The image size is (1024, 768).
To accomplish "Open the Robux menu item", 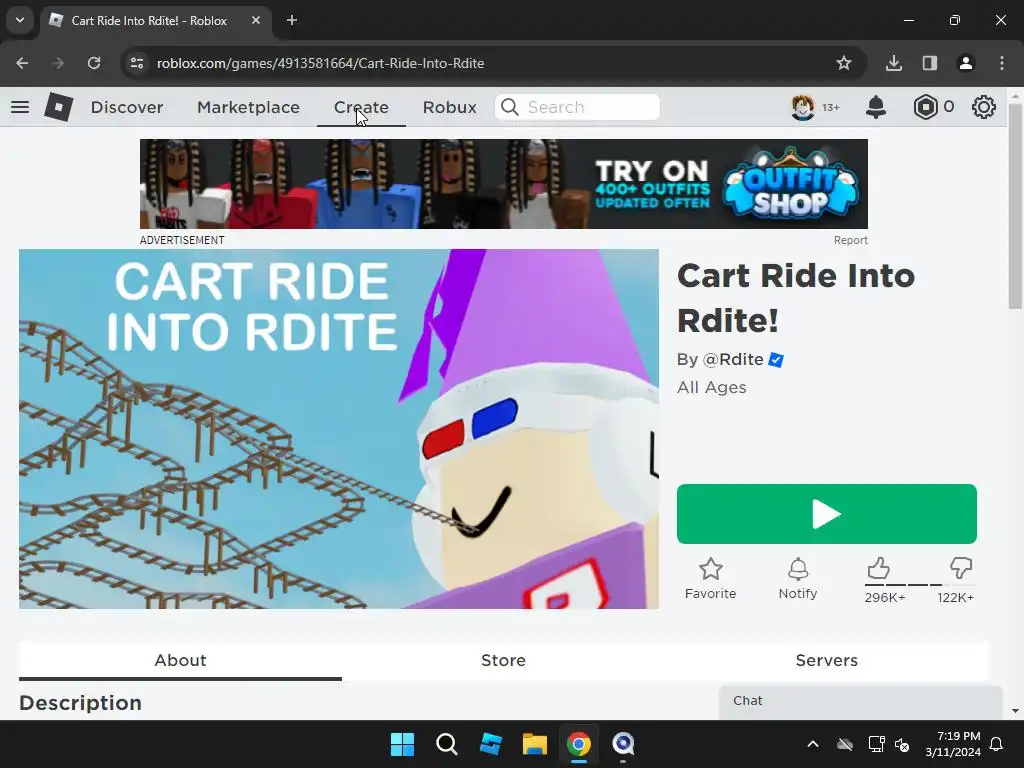I will pyautogui.click(x=449, y=107).
